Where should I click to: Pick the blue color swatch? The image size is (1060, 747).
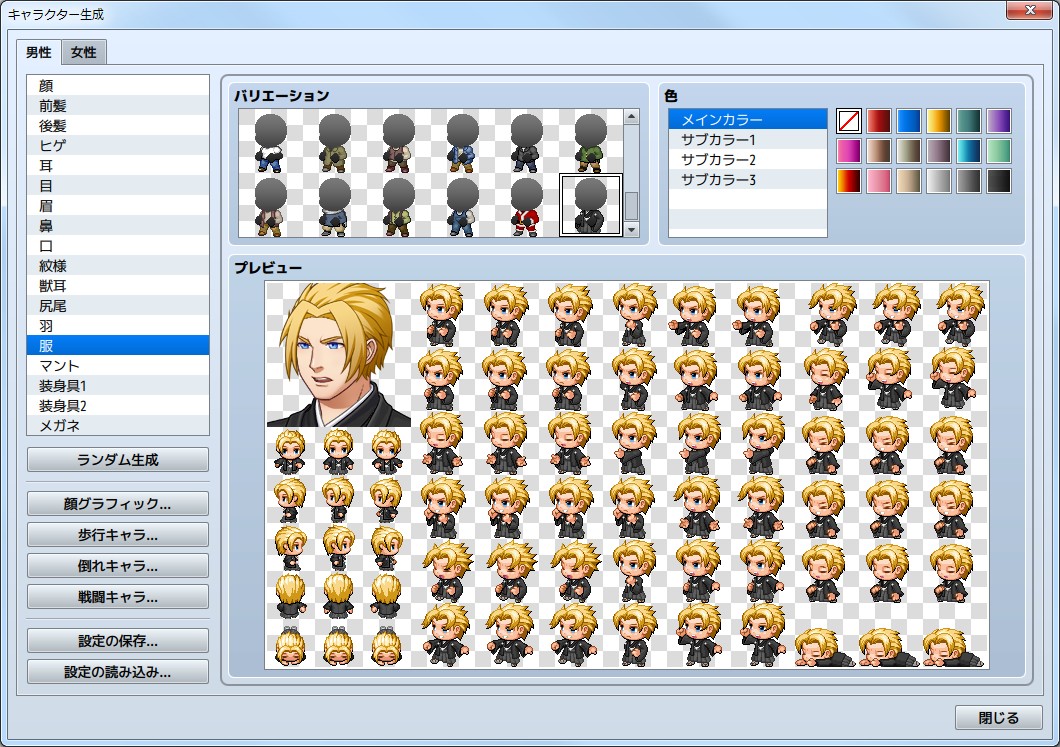point(909,121)
